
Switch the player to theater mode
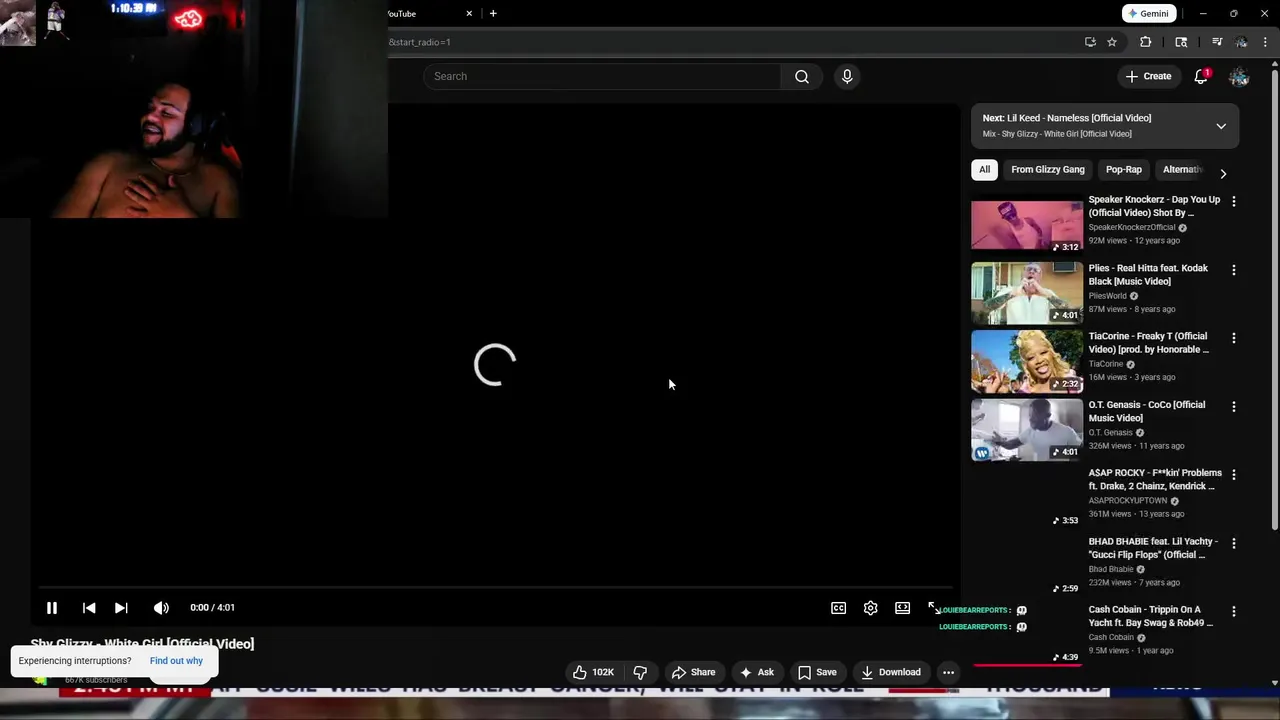click(x=902, y=607)
